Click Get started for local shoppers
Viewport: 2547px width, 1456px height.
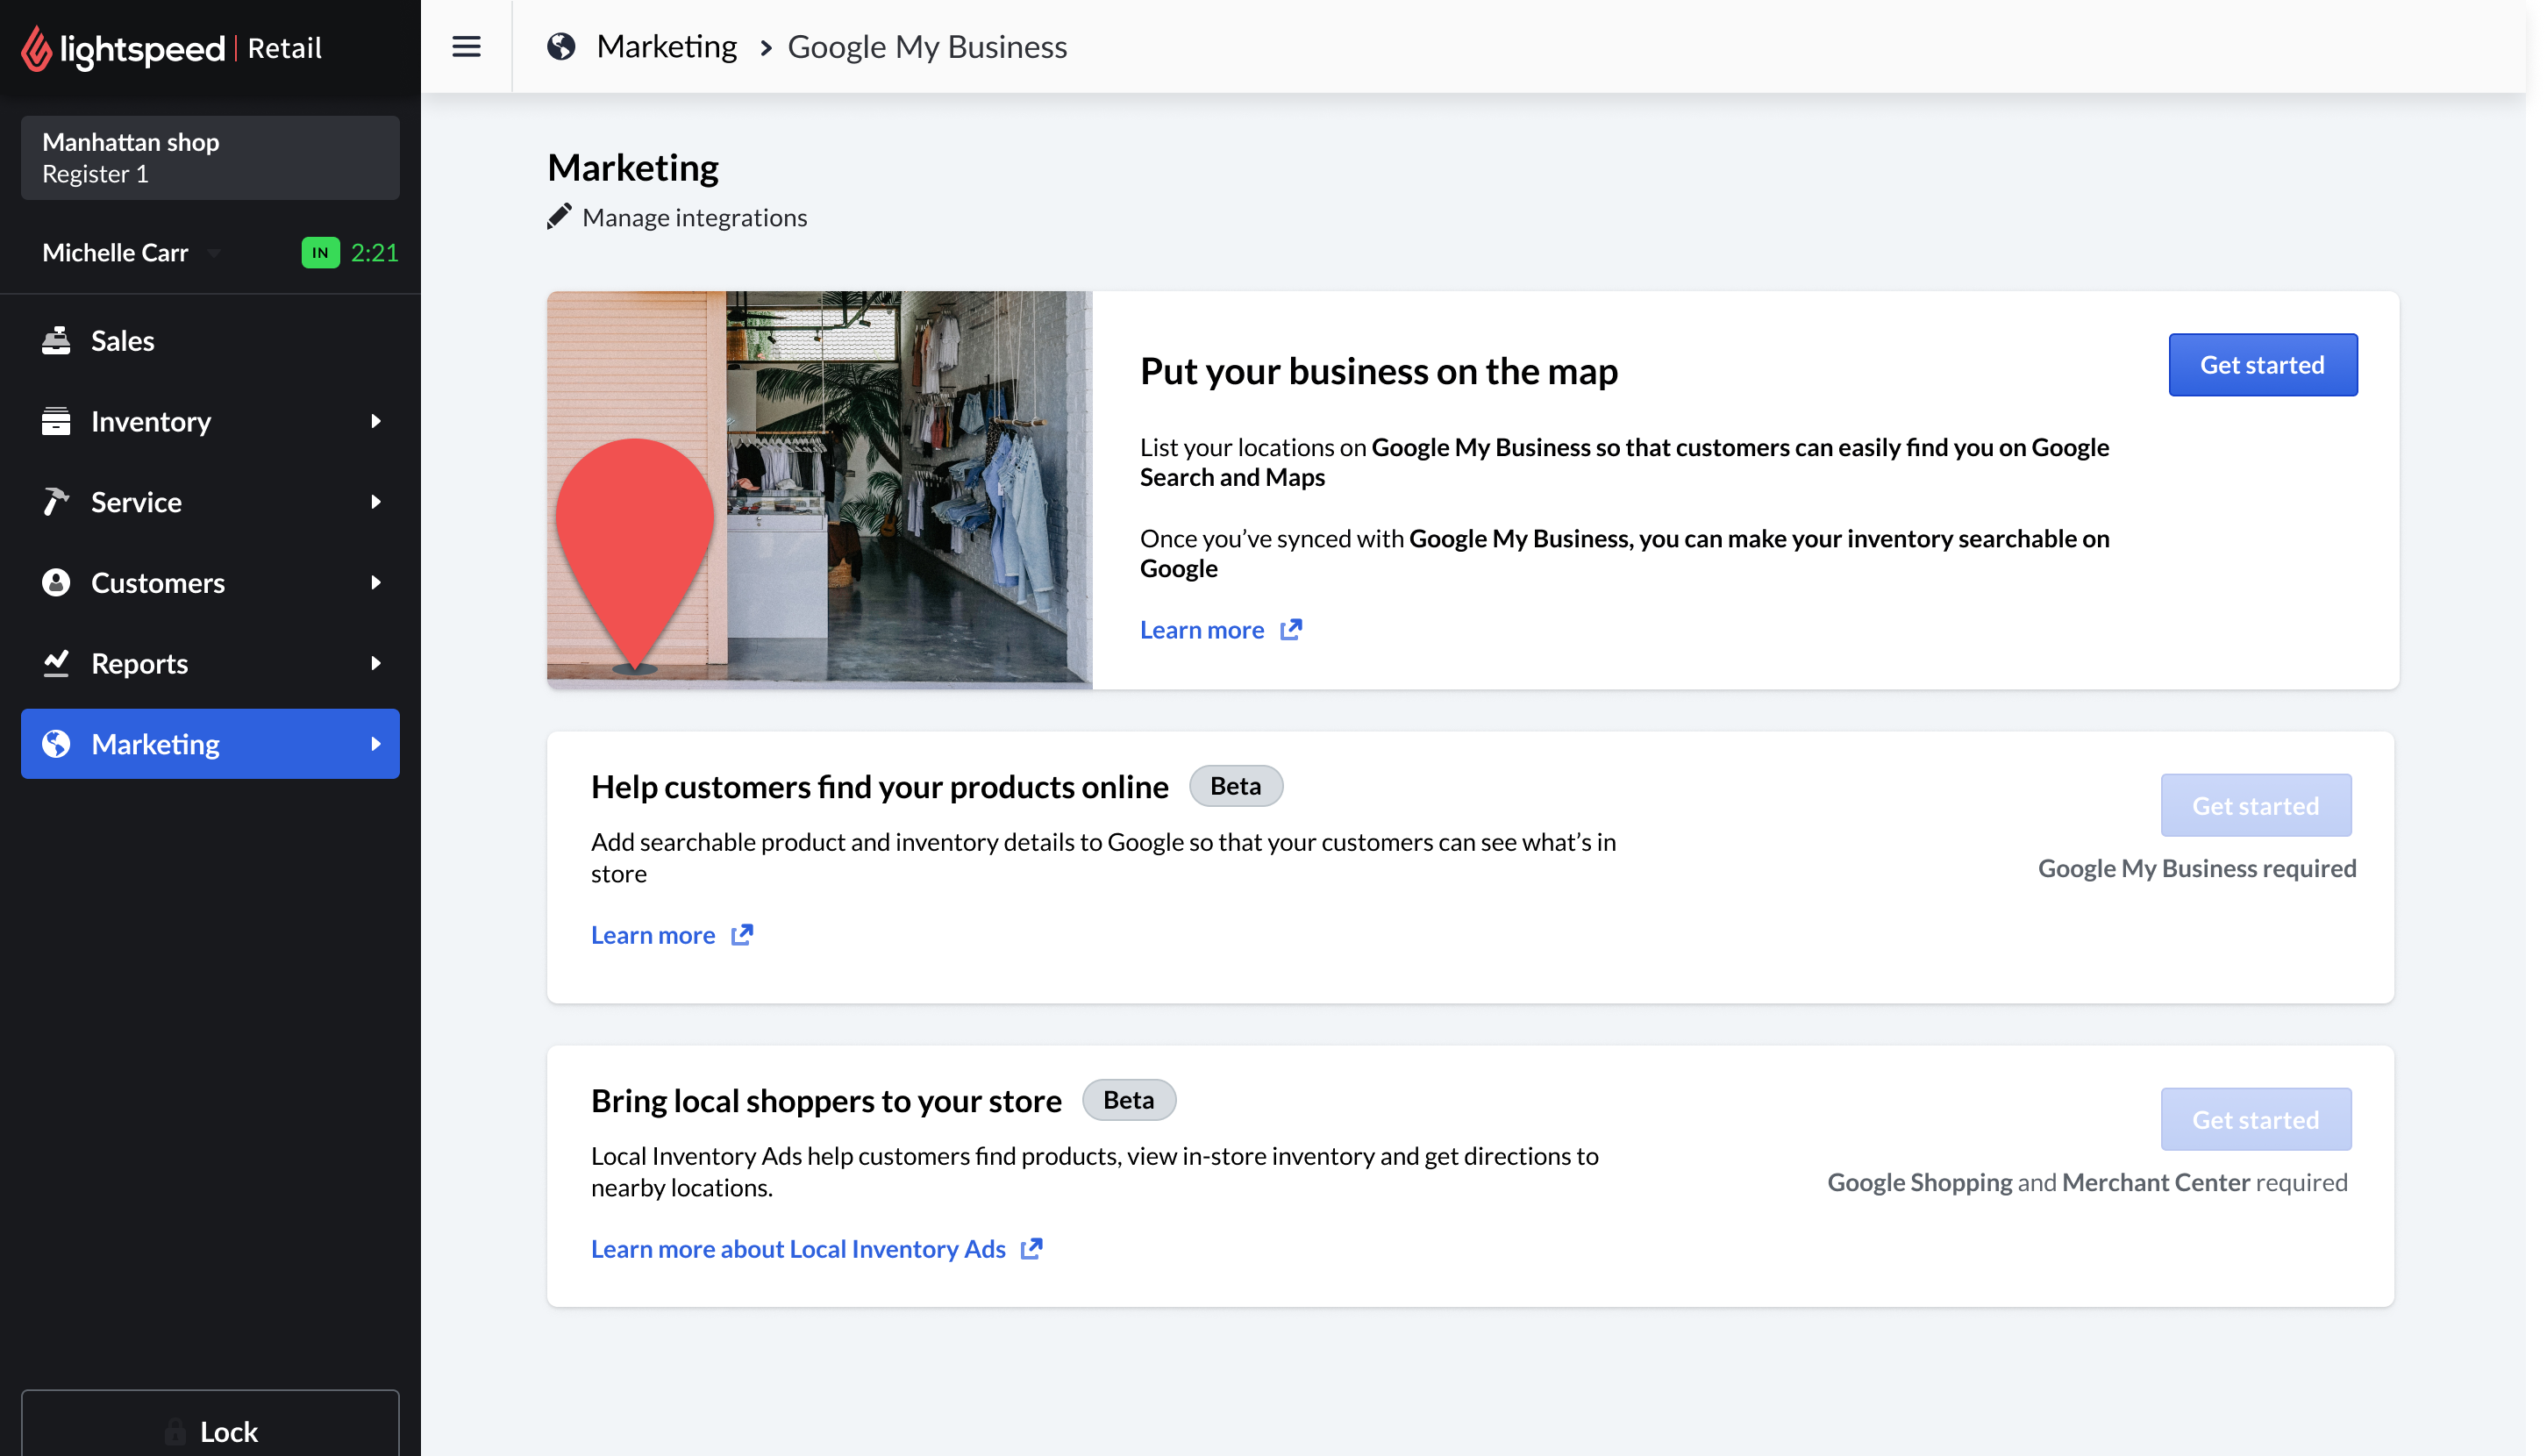[2256, 1120]
